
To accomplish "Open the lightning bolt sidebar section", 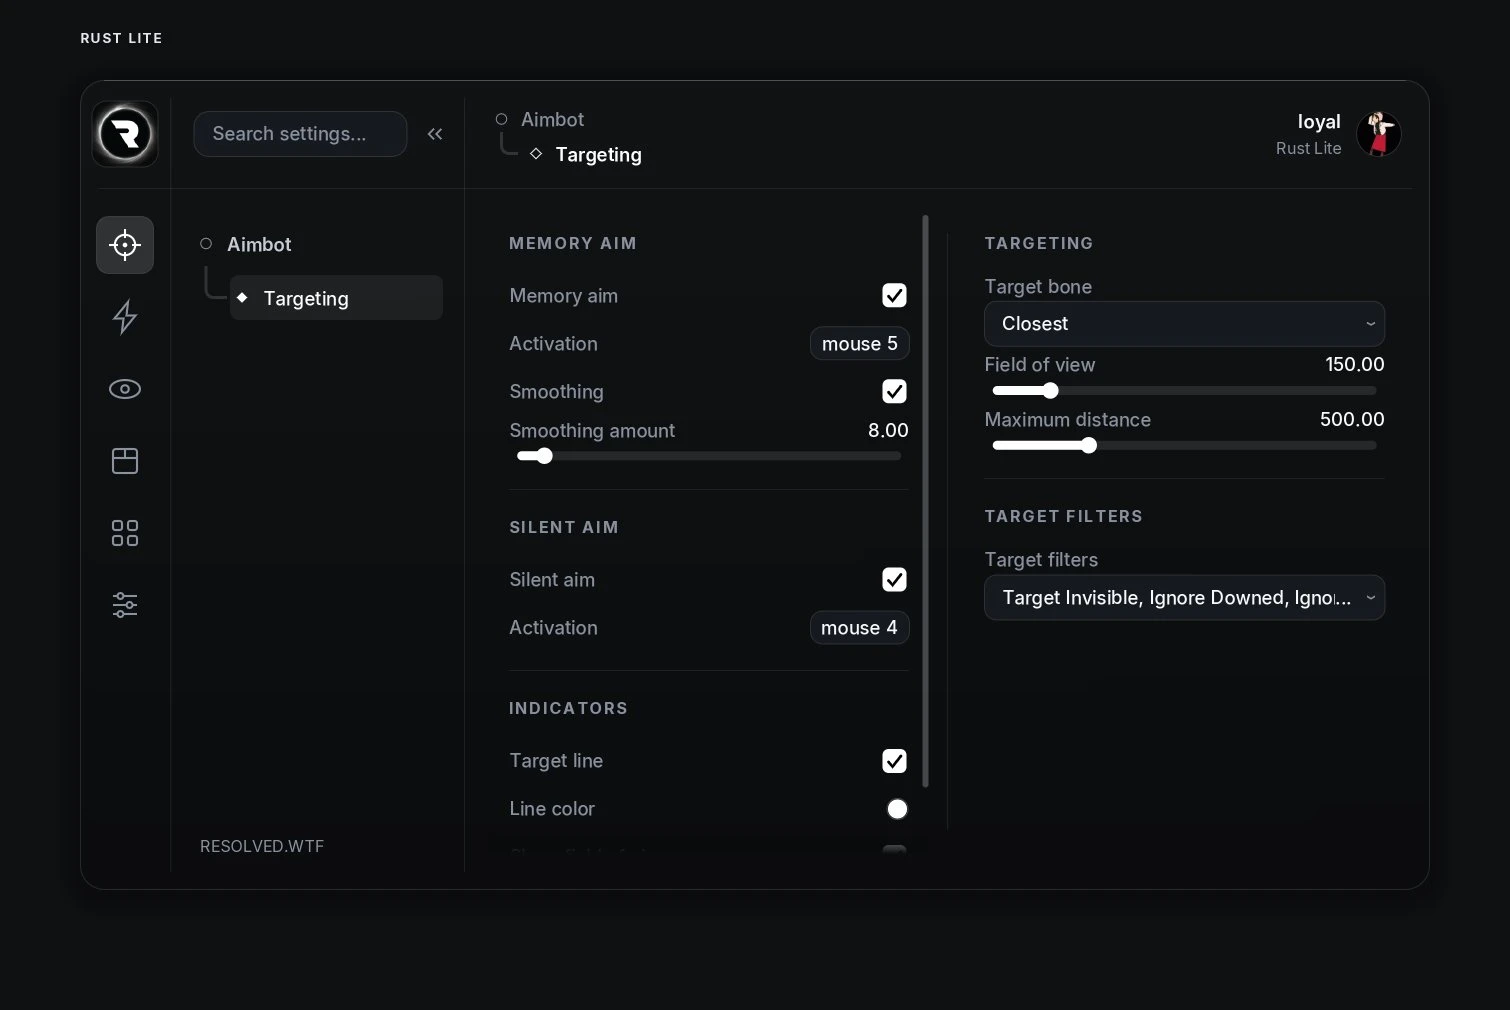I will pos(125,317).
